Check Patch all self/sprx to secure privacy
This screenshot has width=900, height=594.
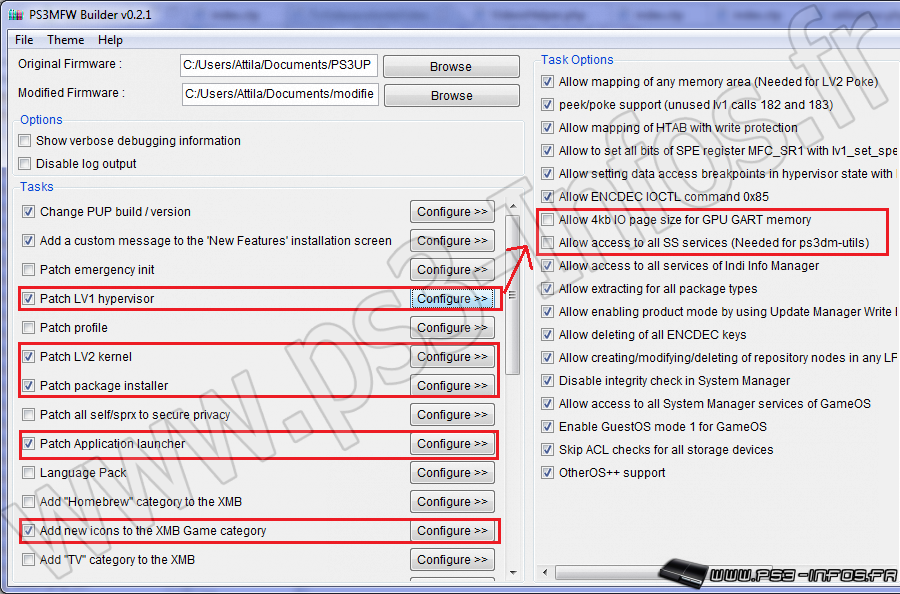pyautogui.click(x=28, y=414)
